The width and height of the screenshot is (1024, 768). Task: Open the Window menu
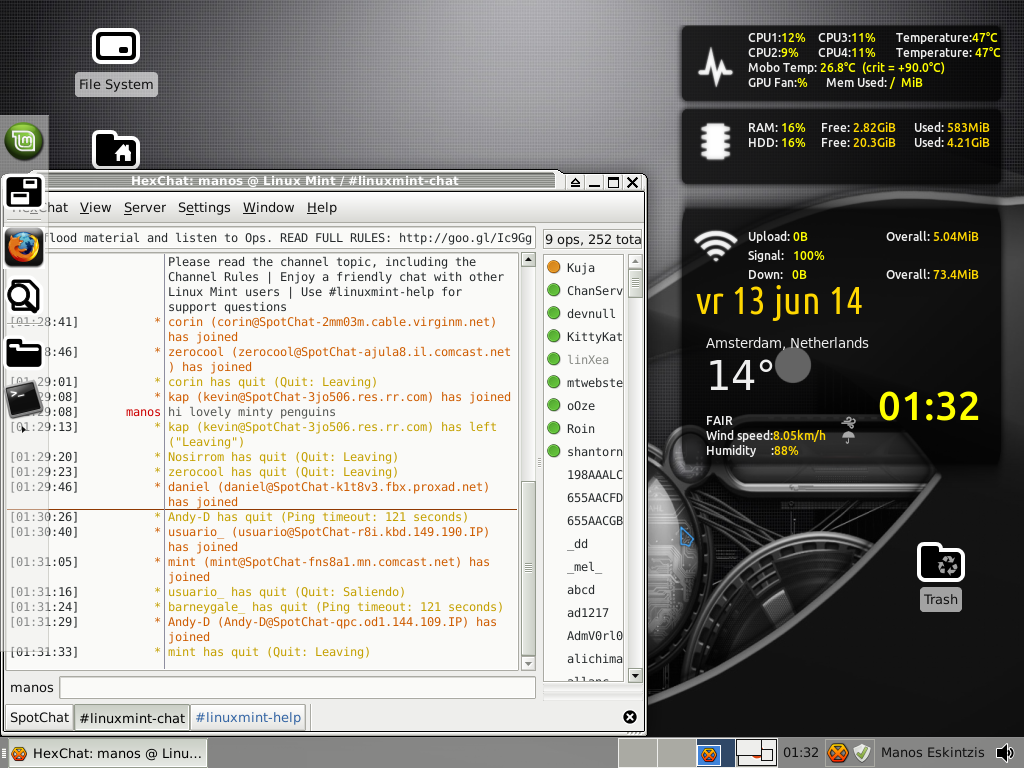tap(268, 207)
